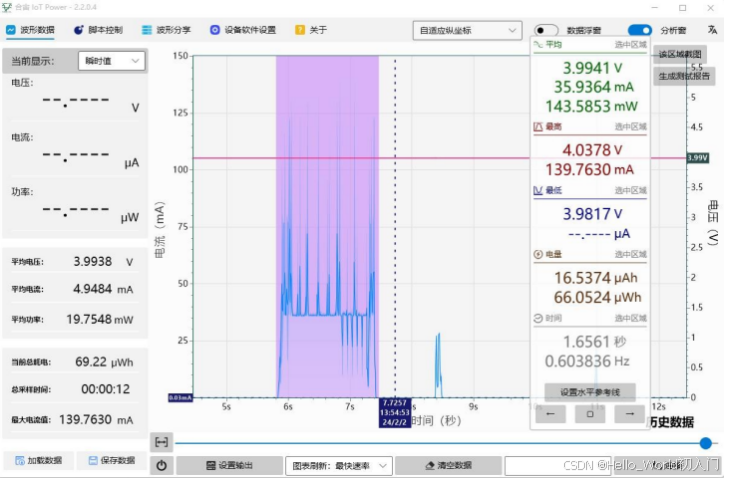732x478 pixels.
Task: Click the 该区域截图 button
Action: 680,54
